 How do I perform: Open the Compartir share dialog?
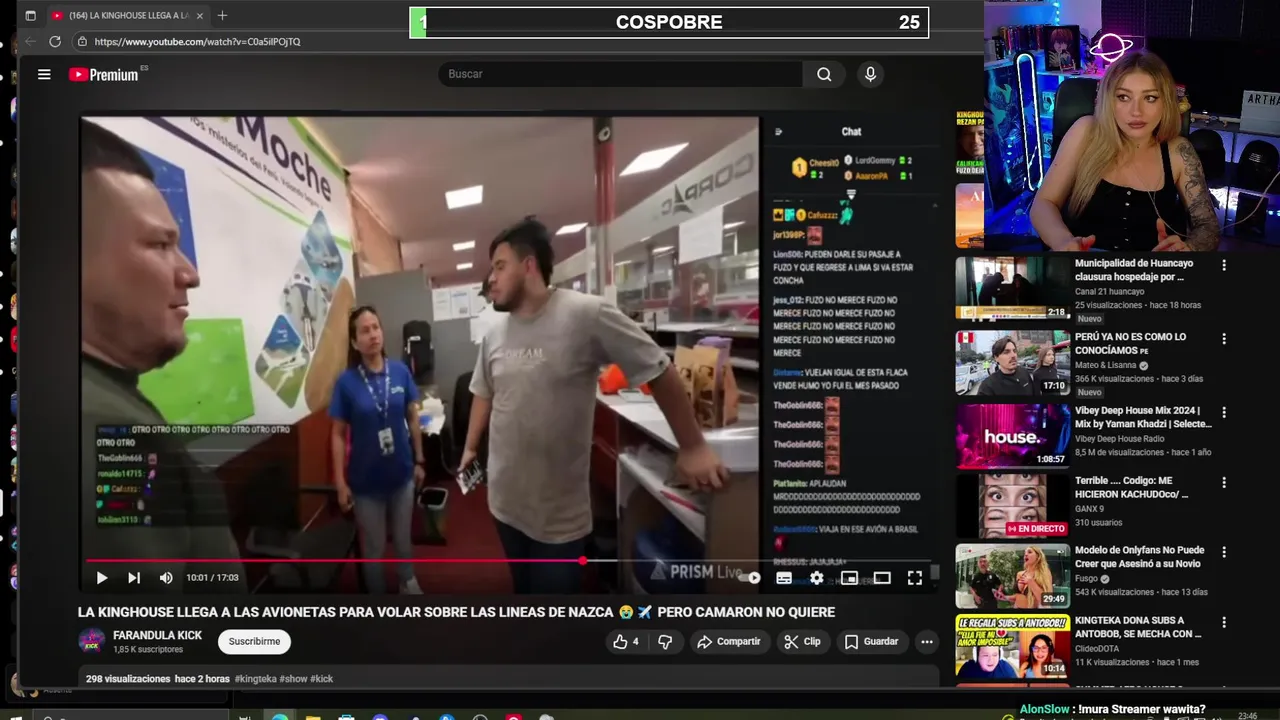(729, 642)
